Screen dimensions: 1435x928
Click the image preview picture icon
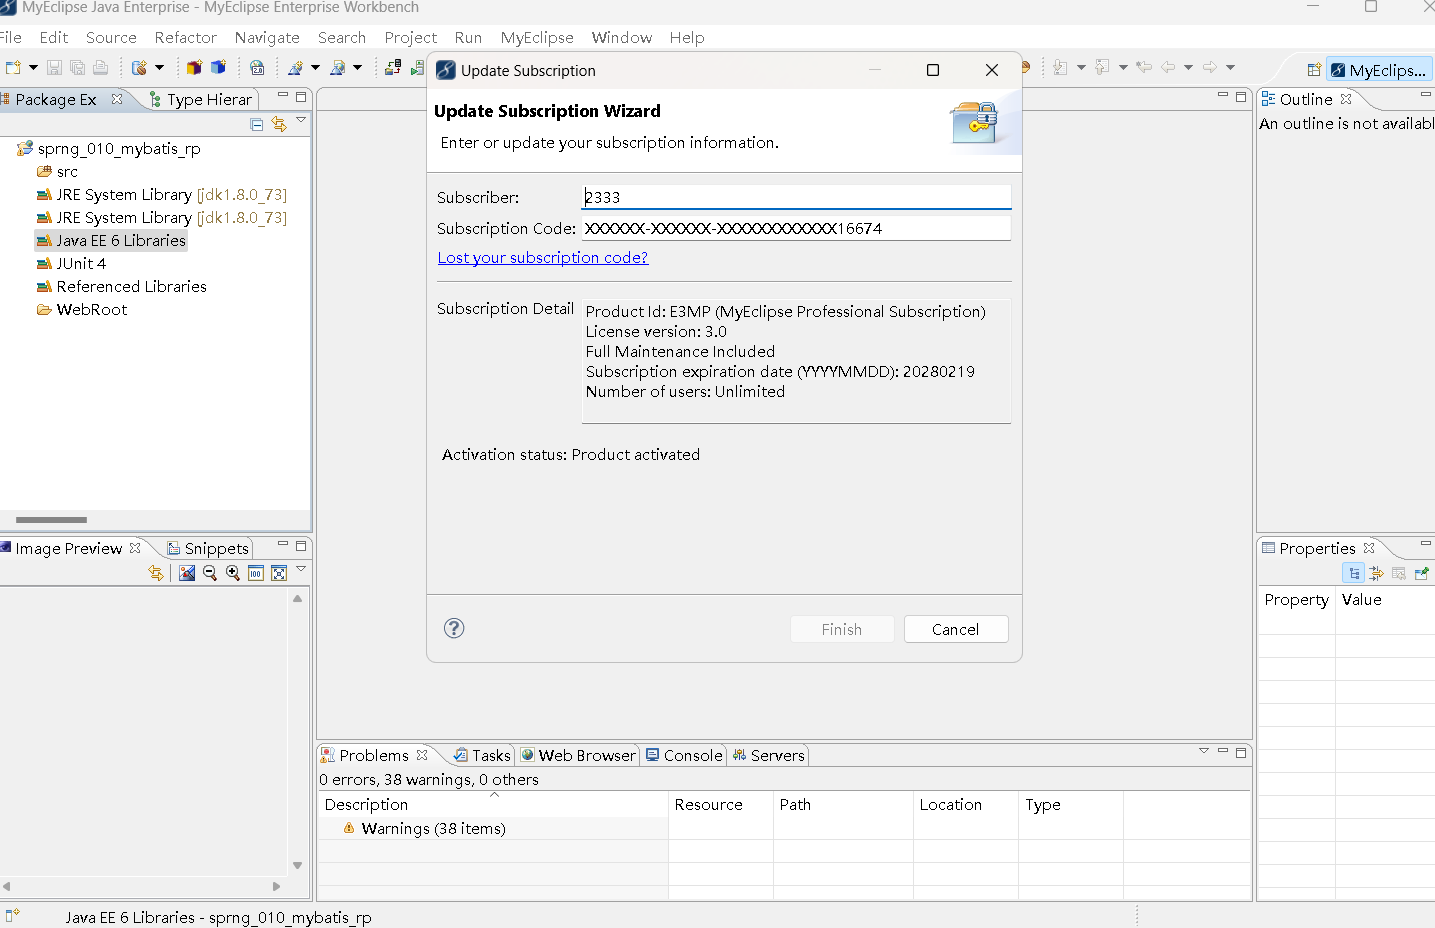187,573
